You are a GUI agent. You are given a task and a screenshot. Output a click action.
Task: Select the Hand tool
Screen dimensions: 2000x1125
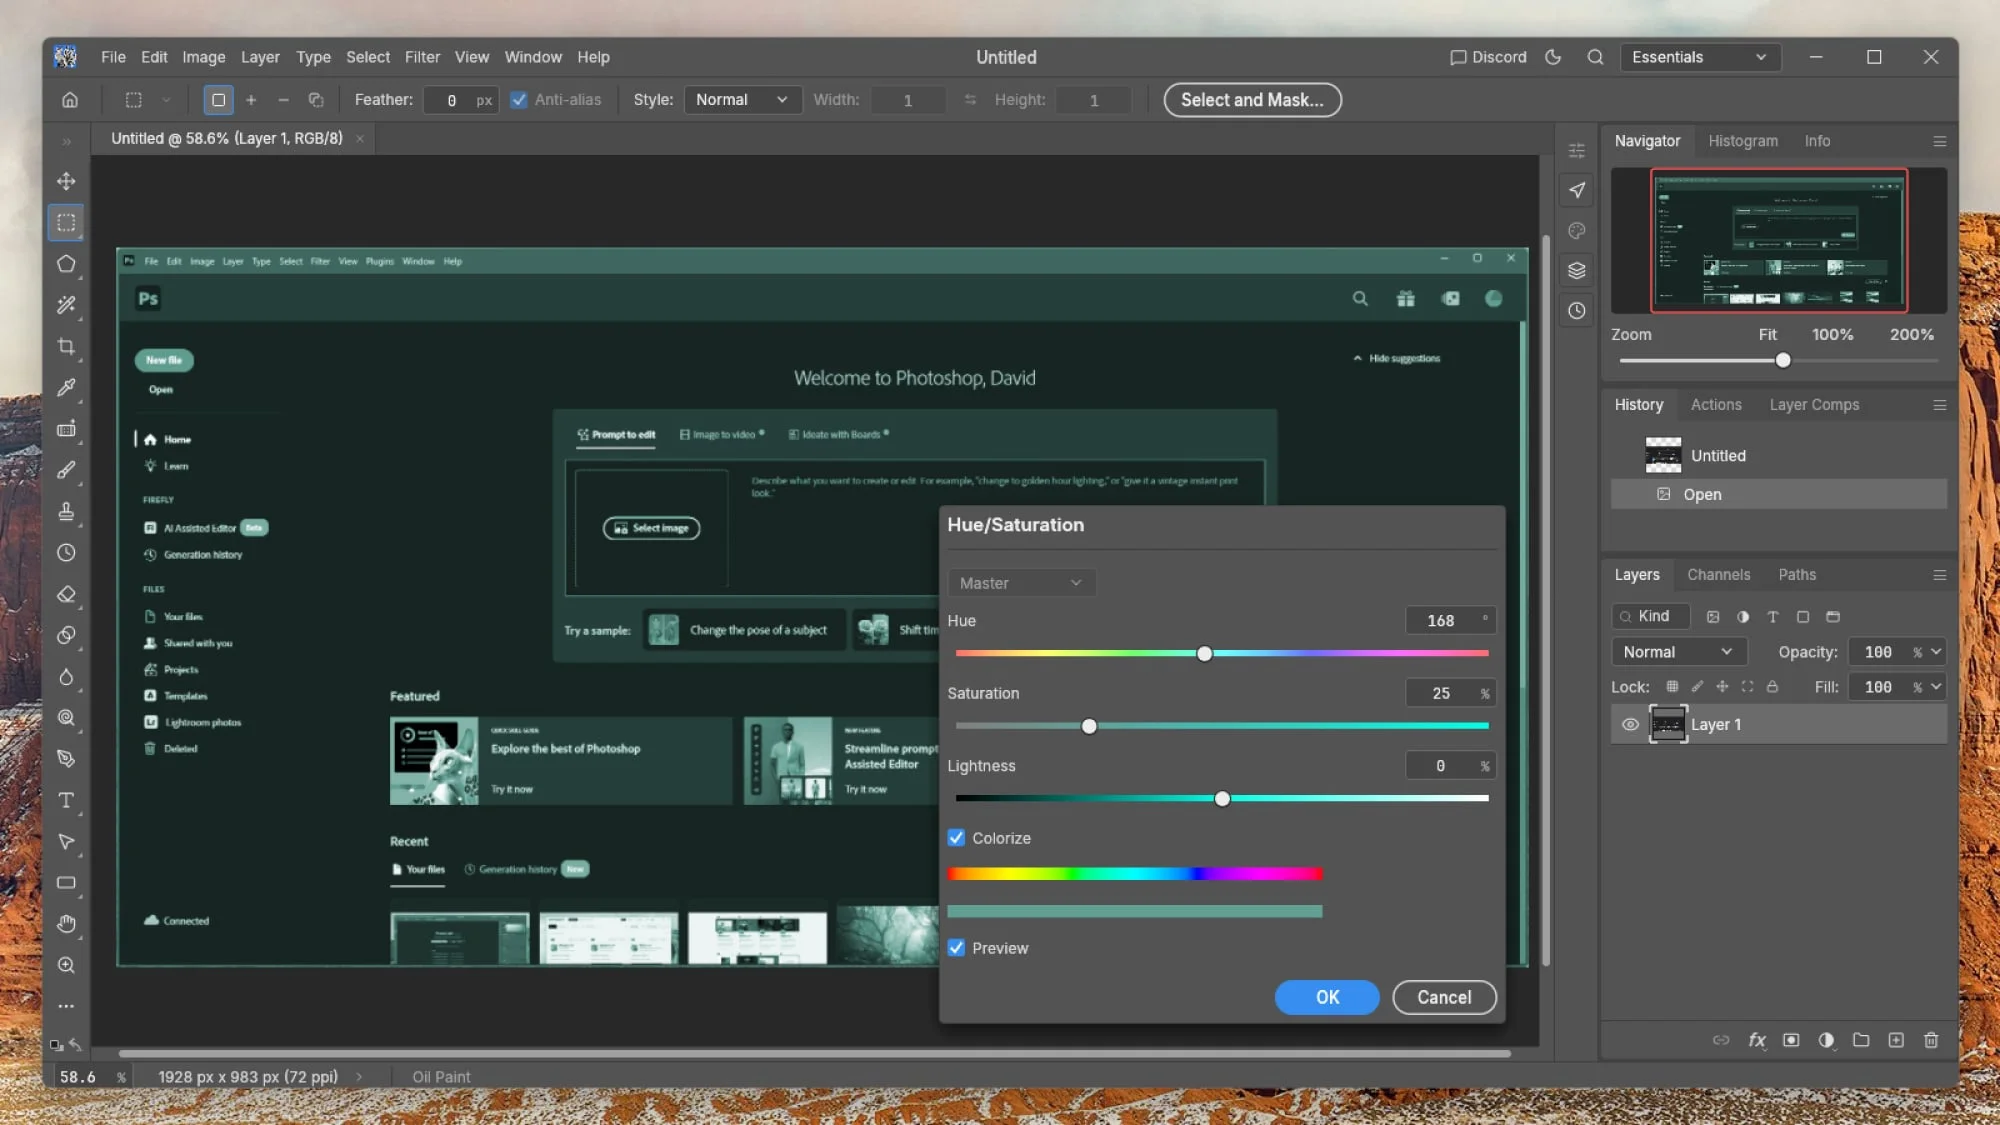[66, 924]
